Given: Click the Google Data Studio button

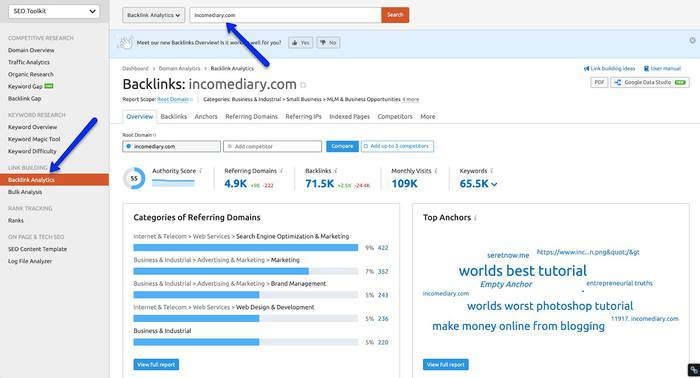Looking at the screenshot, I should pyautogui.click(x=650, y=83).
